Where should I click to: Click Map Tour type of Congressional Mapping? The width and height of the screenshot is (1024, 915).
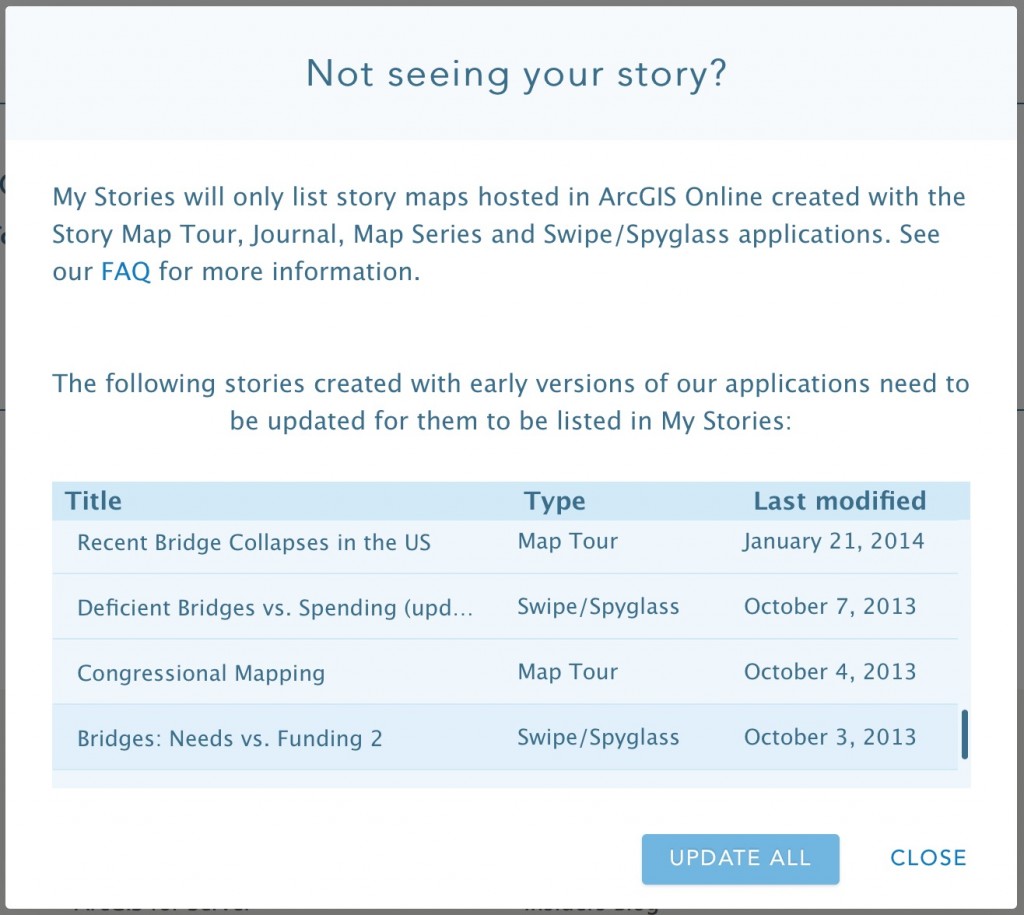tap(568, 672)
